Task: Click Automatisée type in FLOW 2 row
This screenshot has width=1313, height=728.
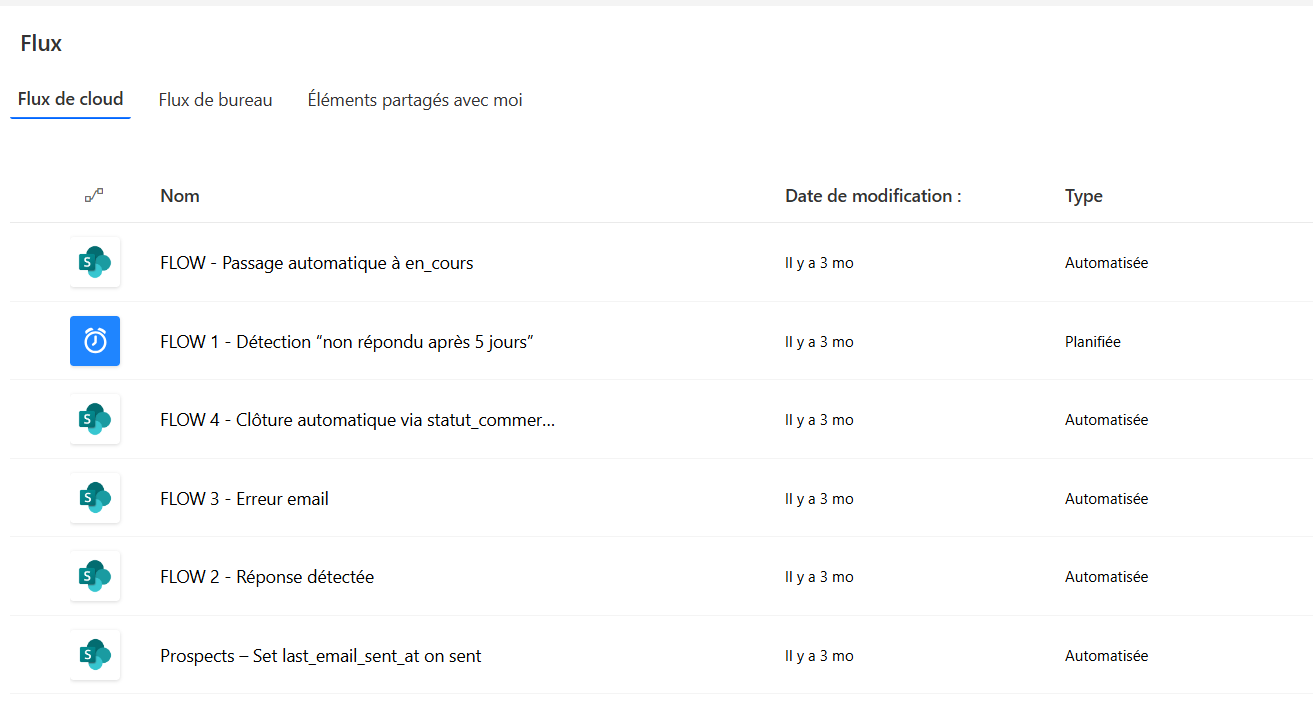Action: click(1106, 577)
